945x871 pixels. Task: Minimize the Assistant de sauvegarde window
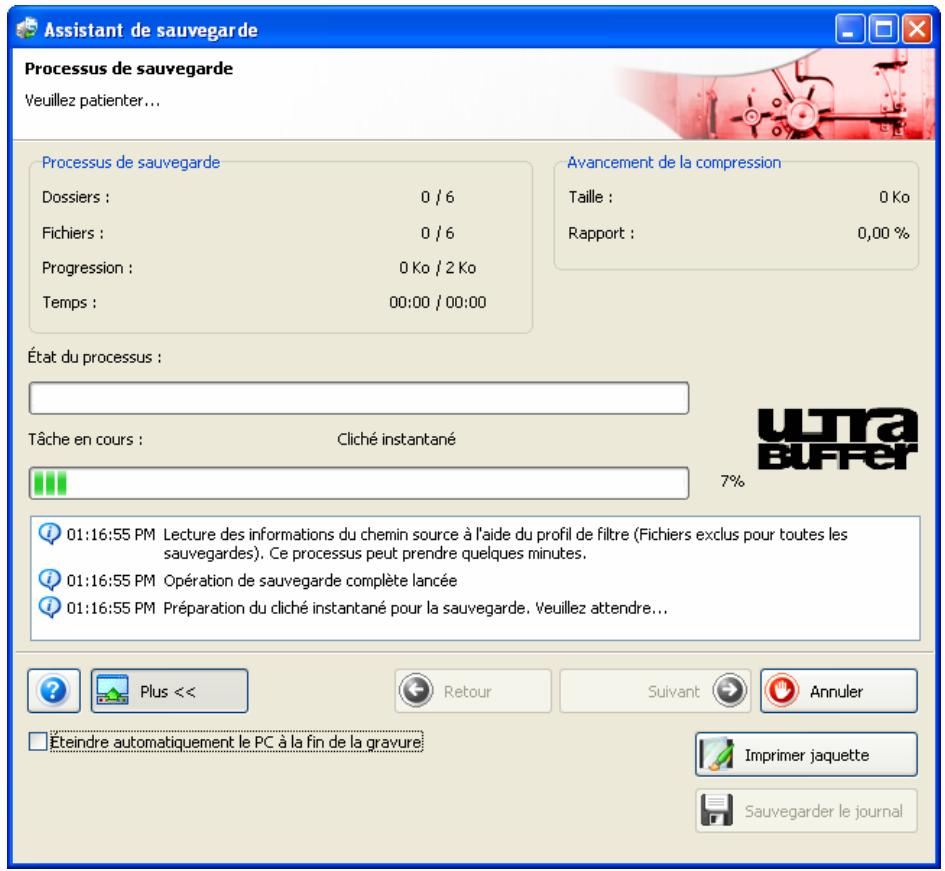[x=850, y=29]
